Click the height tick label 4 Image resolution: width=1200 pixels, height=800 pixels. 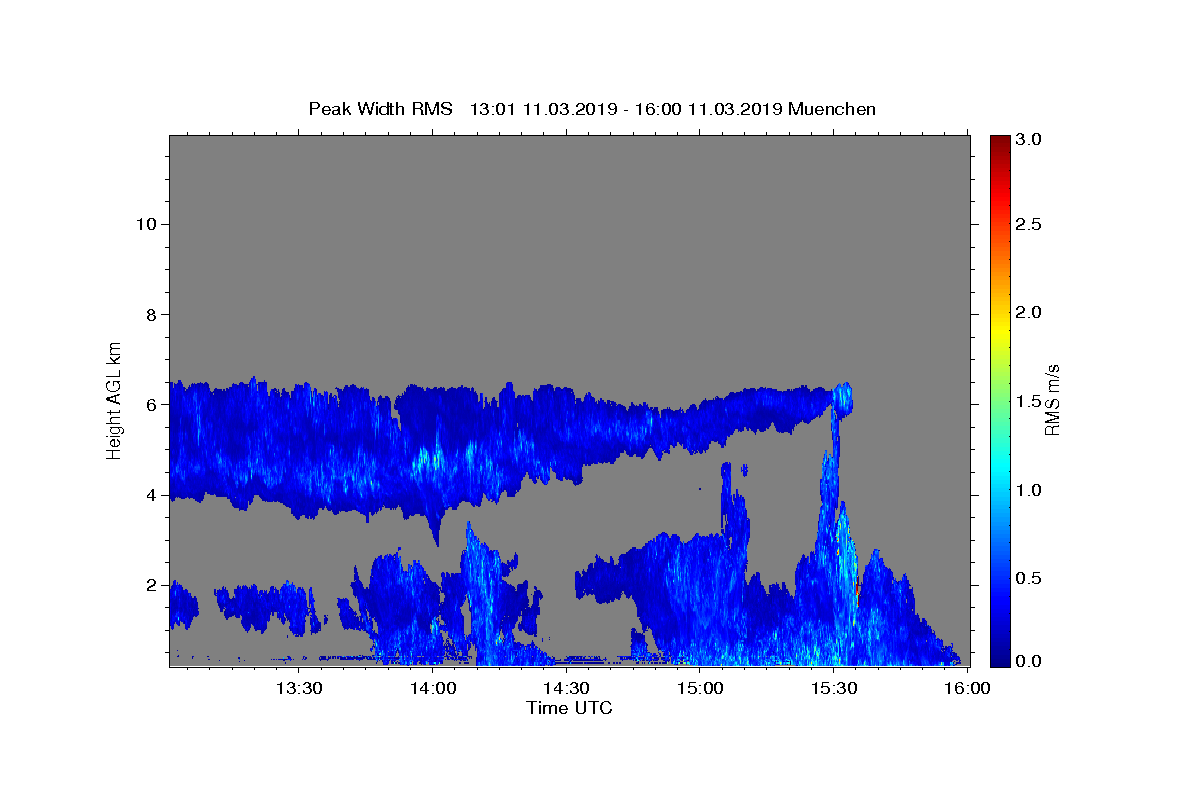coord(152,495)
